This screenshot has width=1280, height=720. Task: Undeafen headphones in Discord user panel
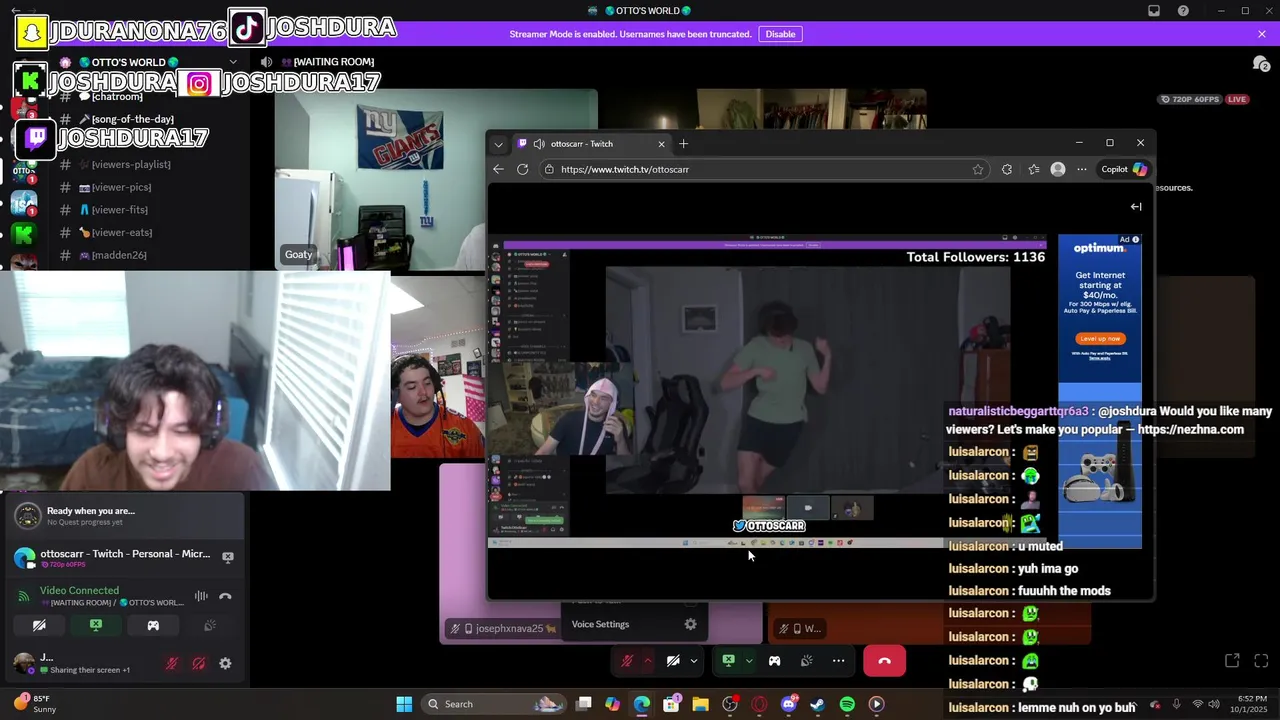[198, 663]
